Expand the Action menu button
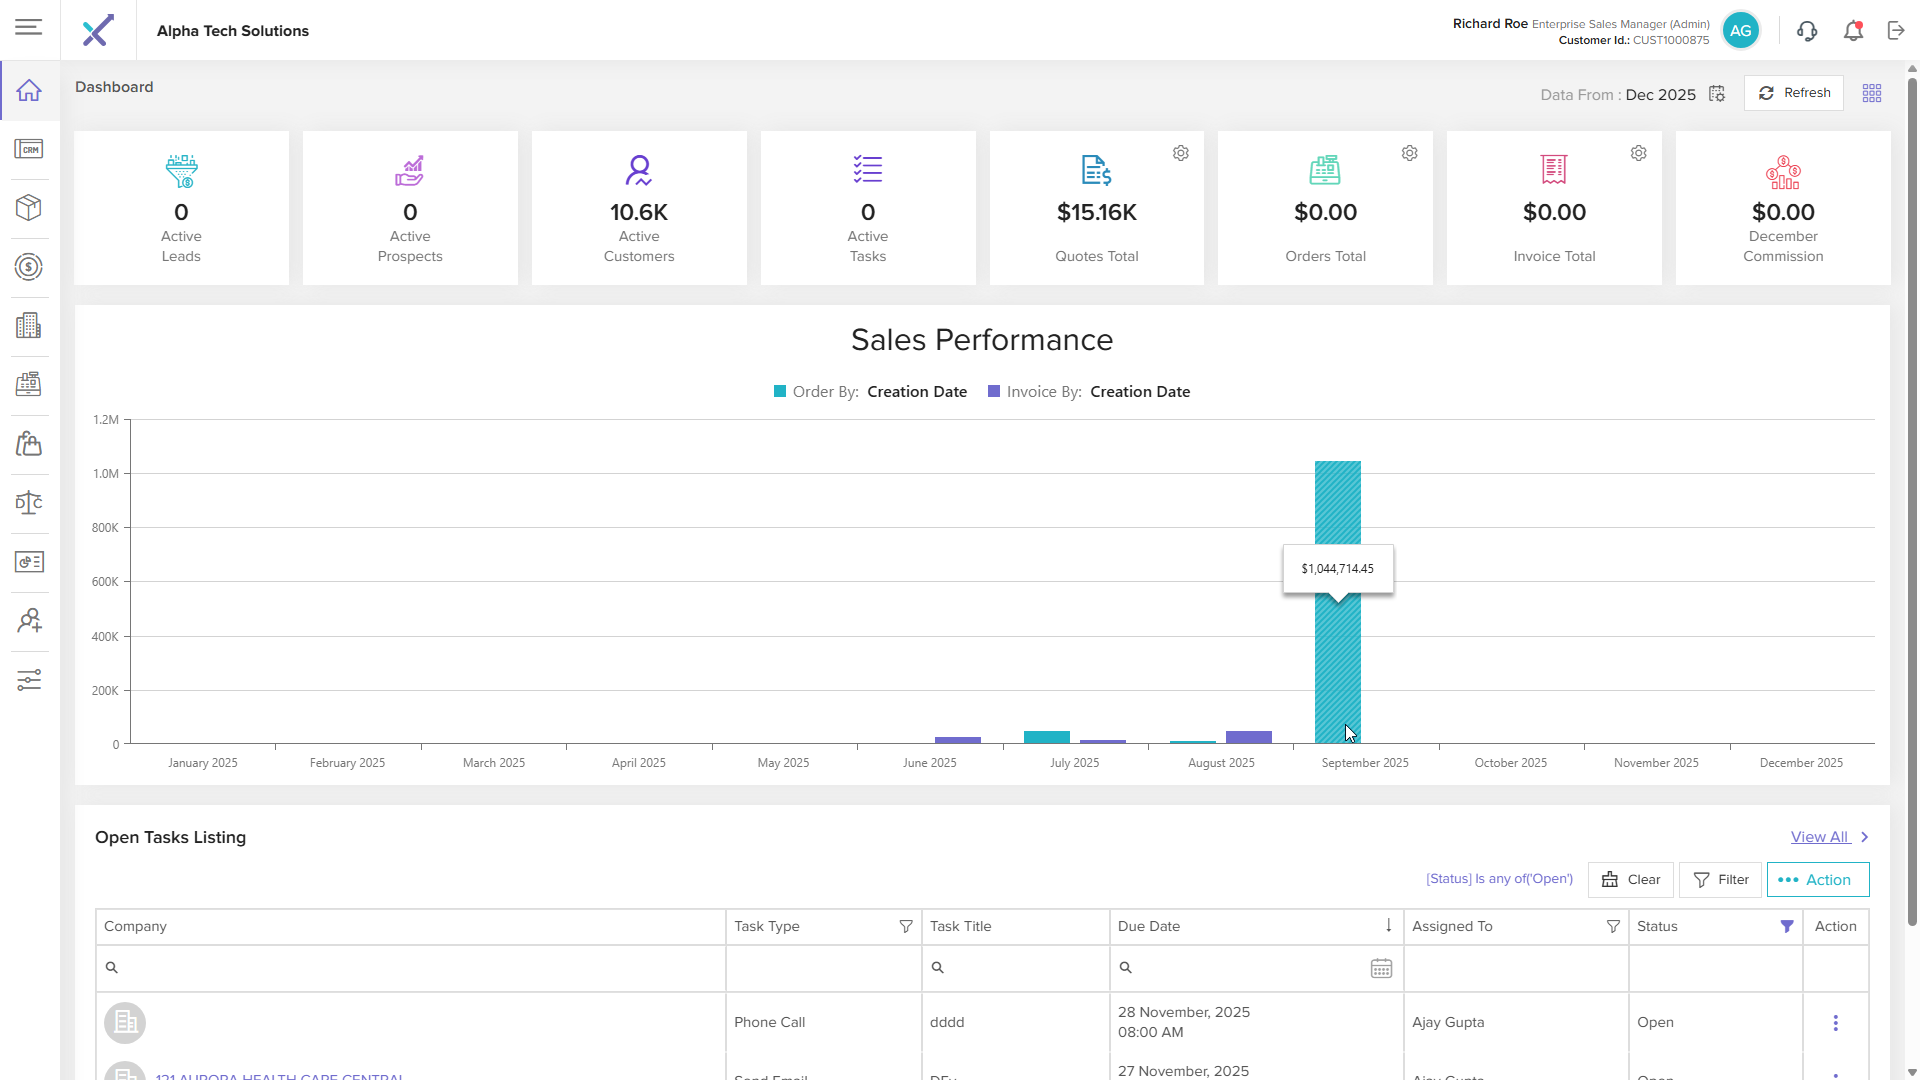Image resolution: width=1920 pixels, height=1080 pixels. pos(1817,880)
